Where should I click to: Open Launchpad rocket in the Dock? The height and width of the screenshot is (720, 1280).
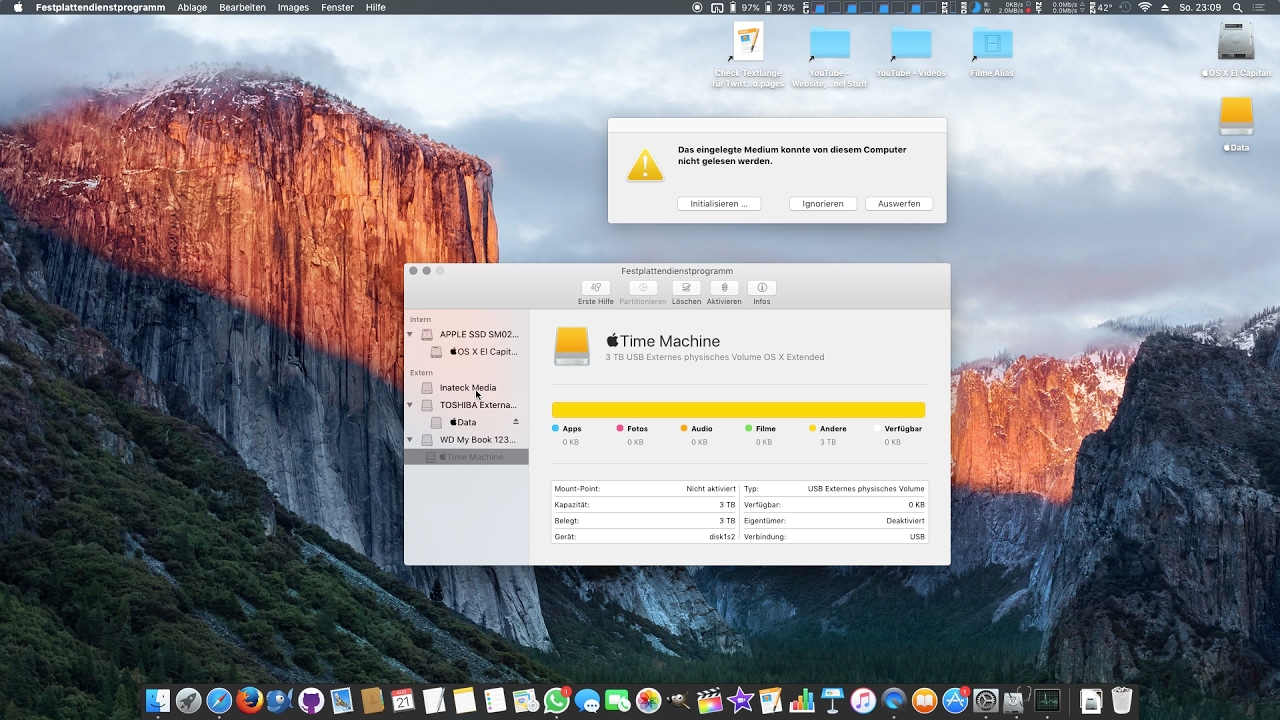(x=188, y=701)
